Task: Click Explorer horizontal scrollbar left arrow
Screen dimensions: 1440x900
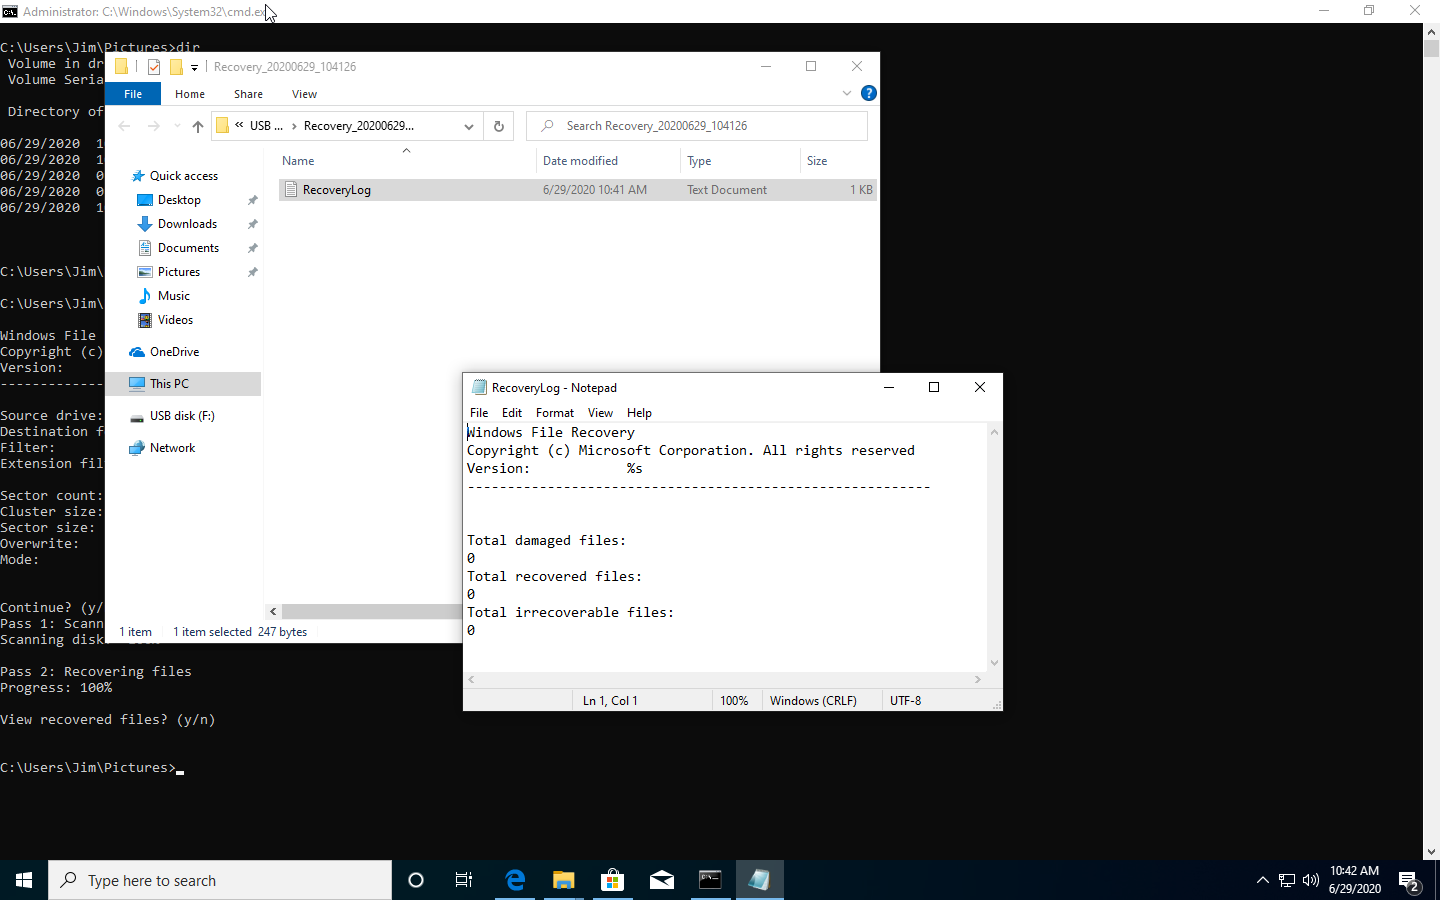Action: tap(273, 611)
